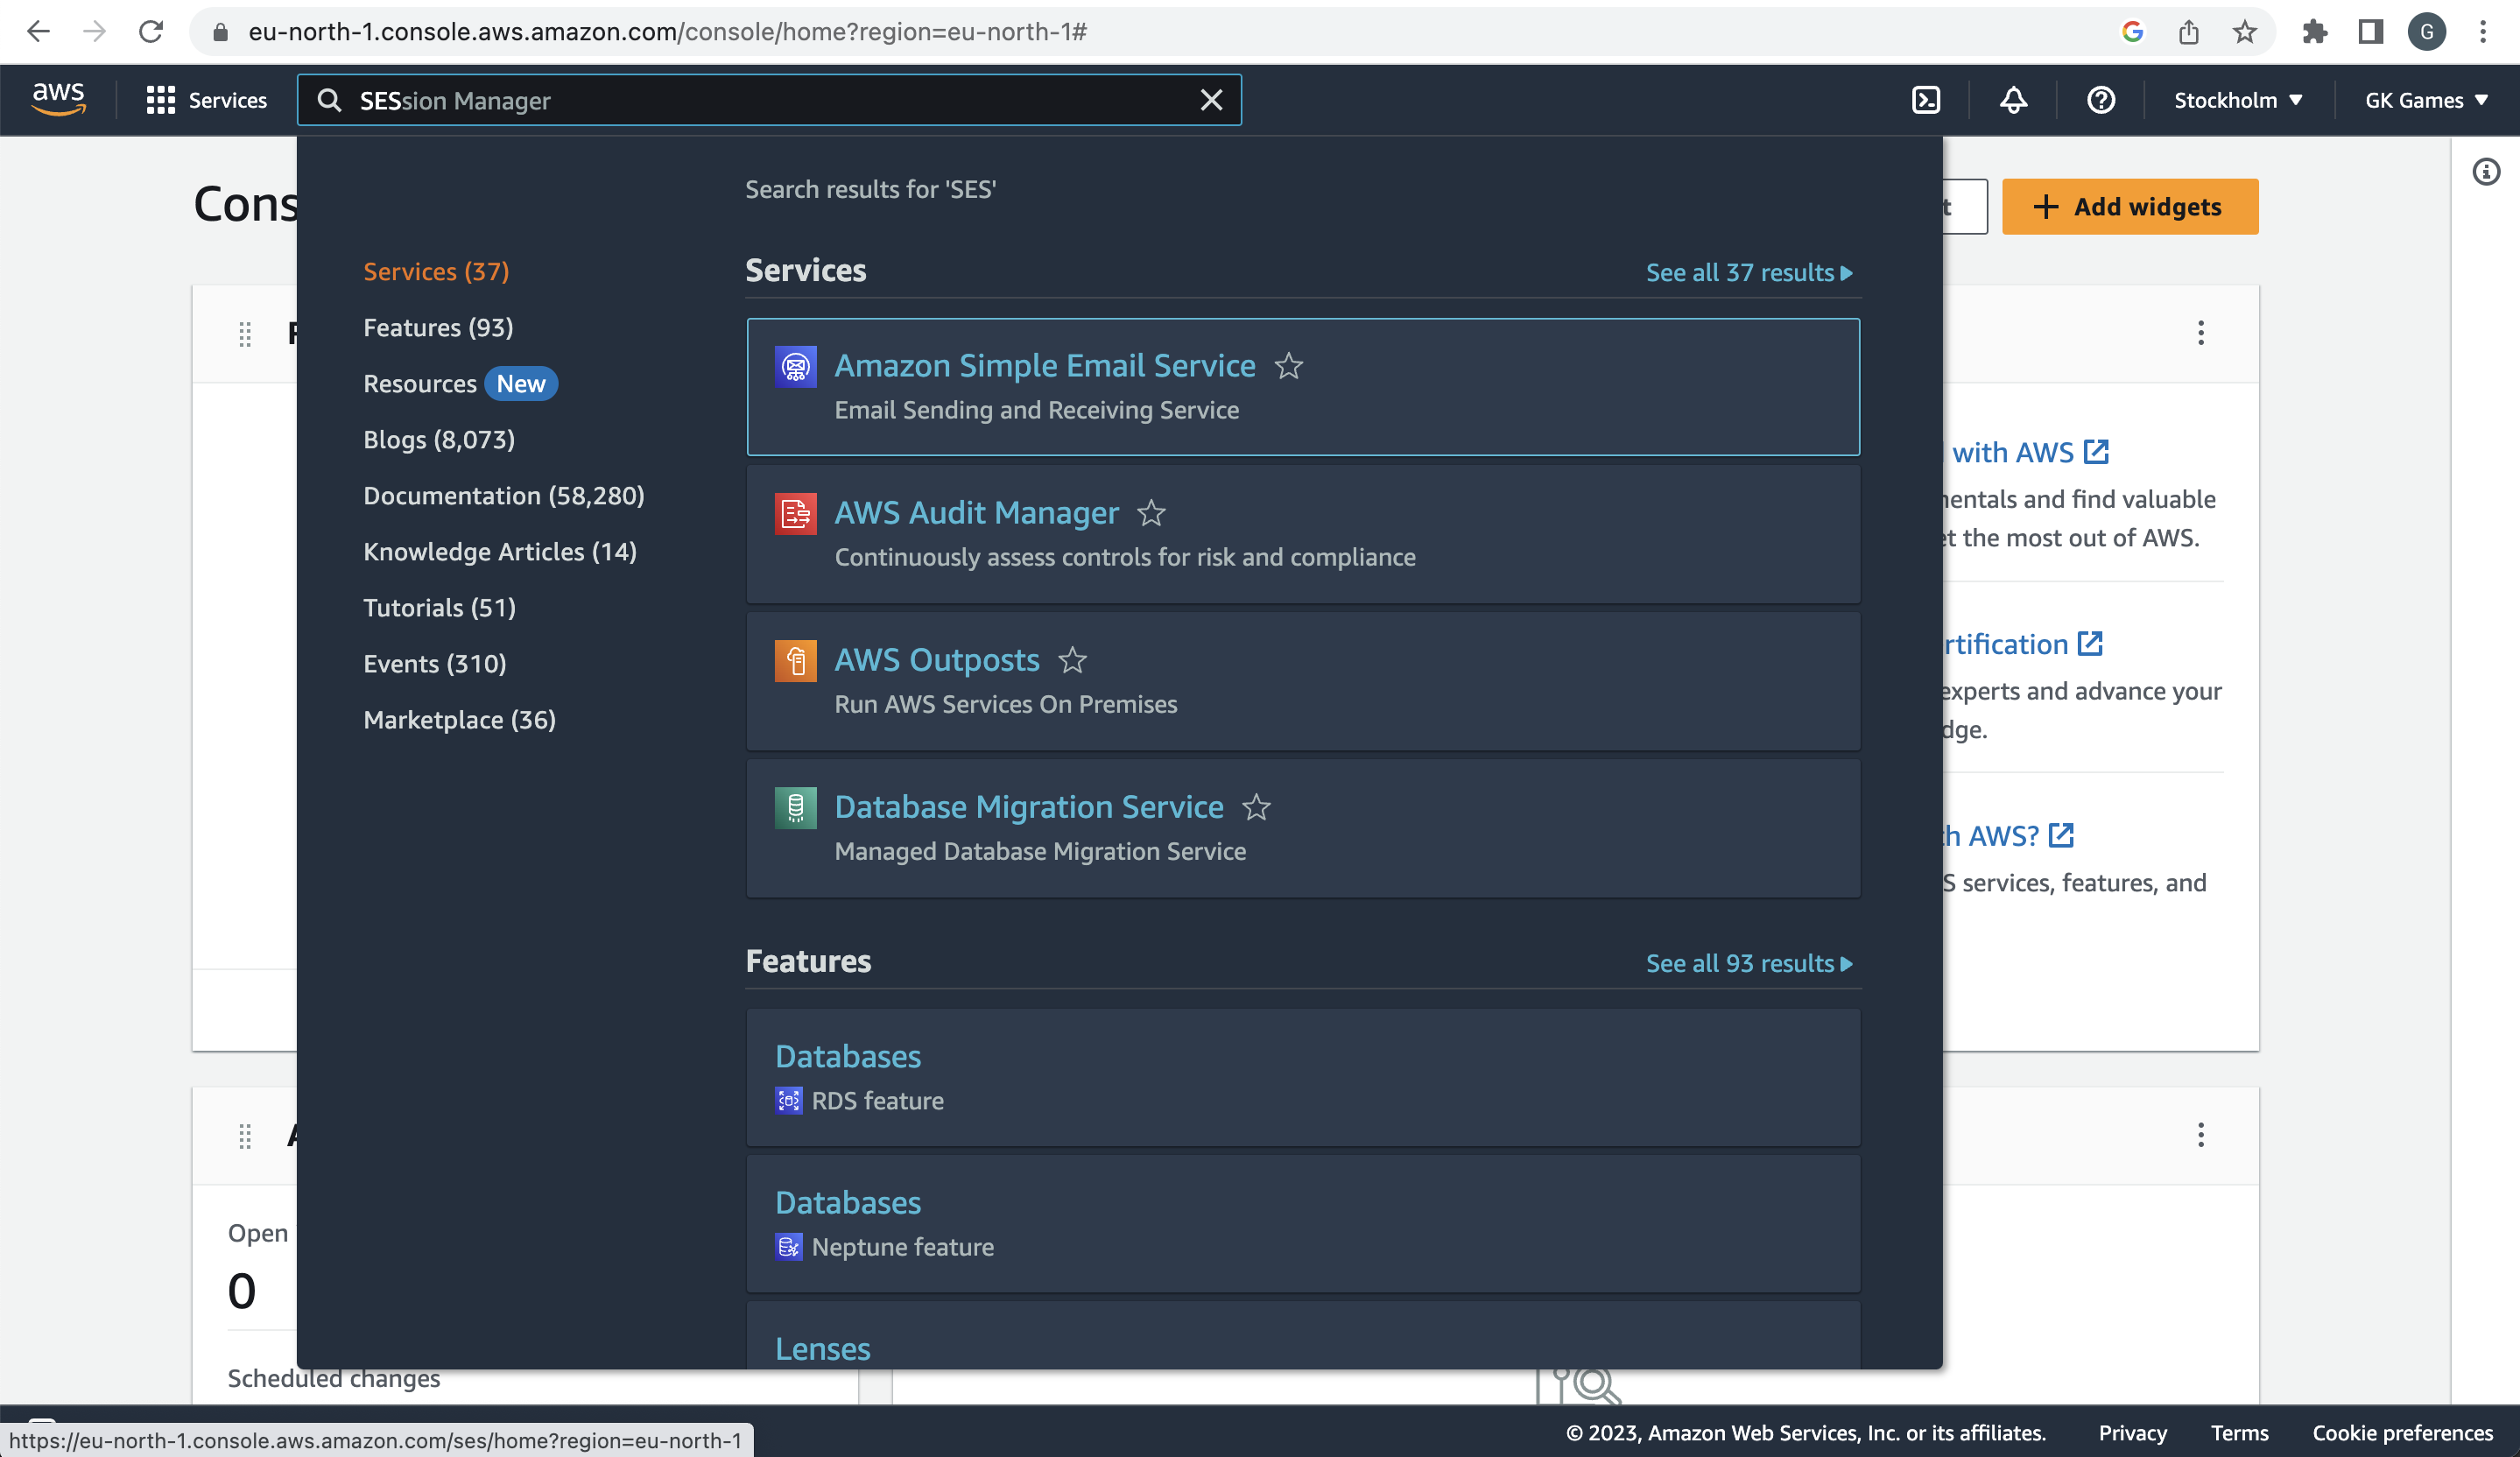
Task: Click the Add widgets button
Action: point(2129,207)
